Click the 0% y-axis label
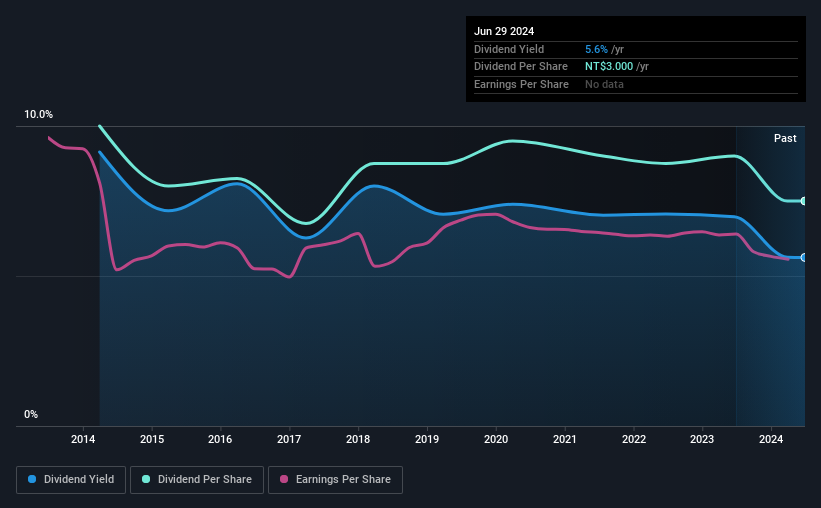Screen dimensions: 821x508 (31, 414)
